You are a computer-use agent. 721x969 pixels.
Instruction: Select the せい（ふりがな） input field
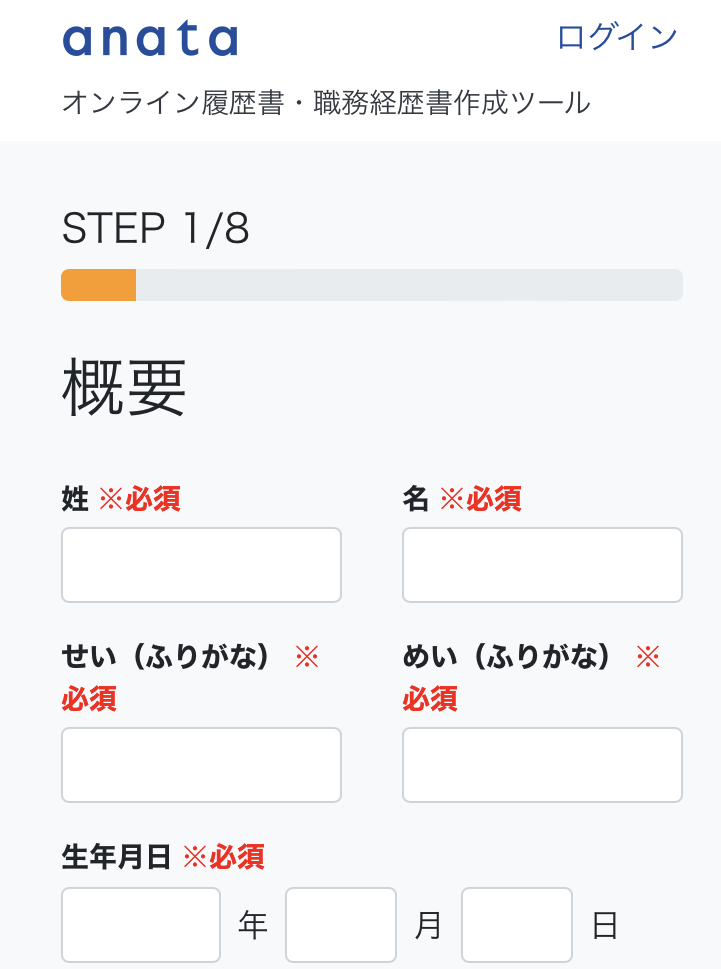pos(201,764)
